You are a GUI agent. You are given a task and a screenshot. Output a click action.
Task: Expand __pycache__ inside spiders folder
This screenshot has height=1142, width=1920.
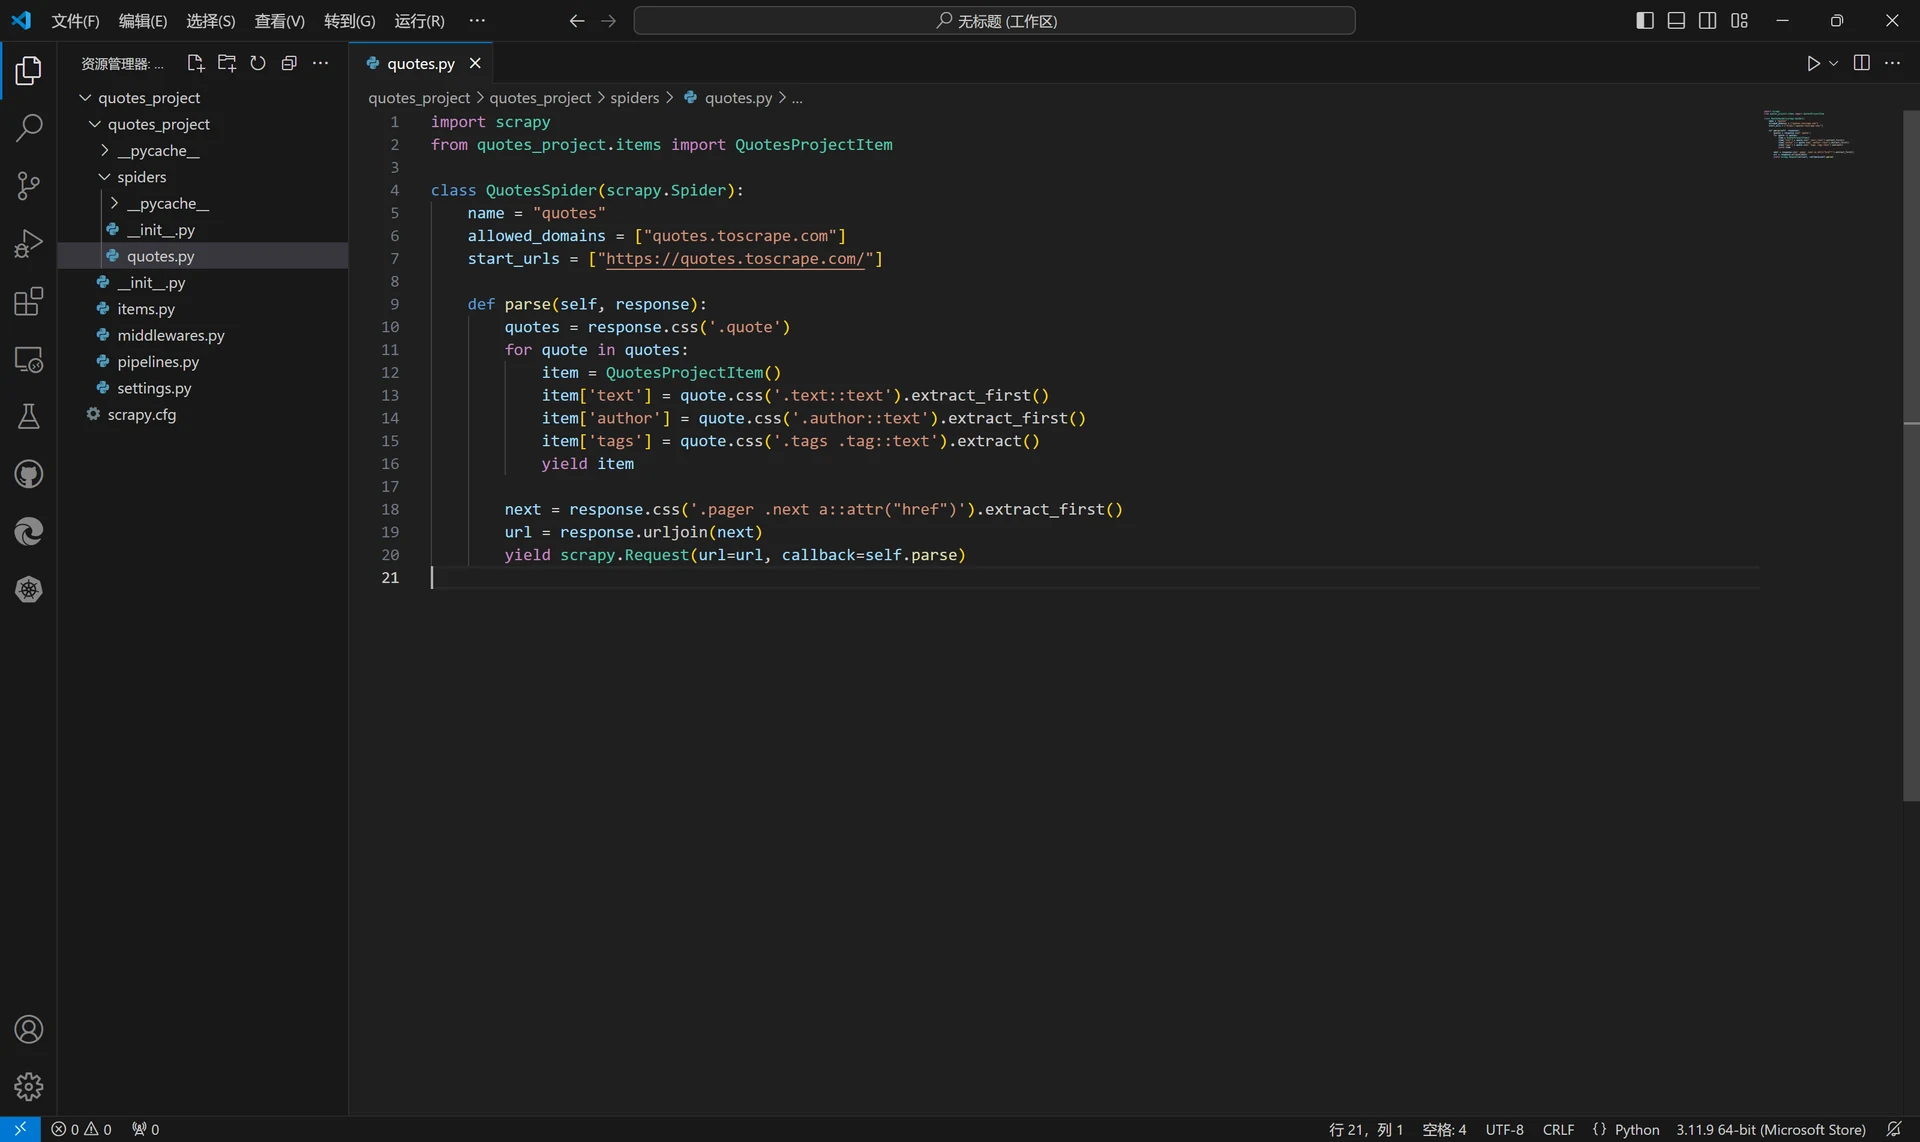(202, 203)
